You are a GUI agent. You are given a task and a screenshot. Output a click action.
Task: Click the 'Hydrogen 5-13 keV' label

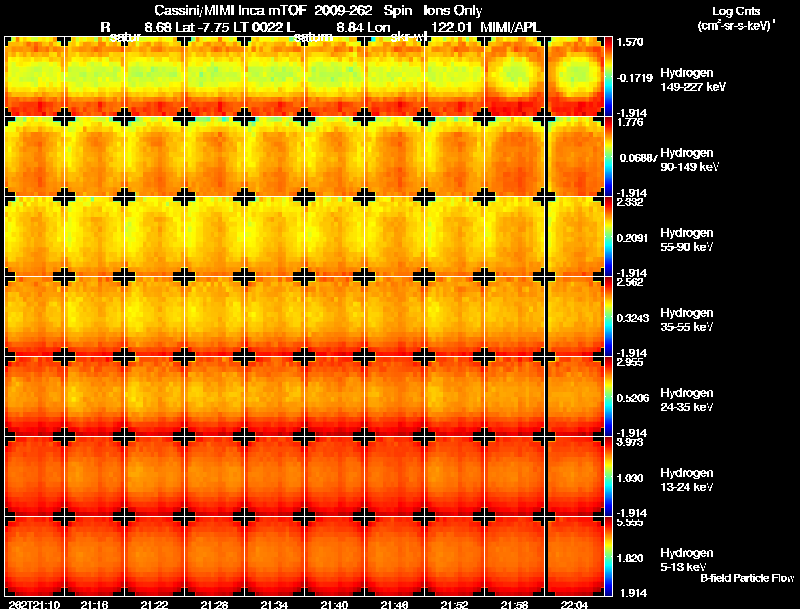coord(687,560)
